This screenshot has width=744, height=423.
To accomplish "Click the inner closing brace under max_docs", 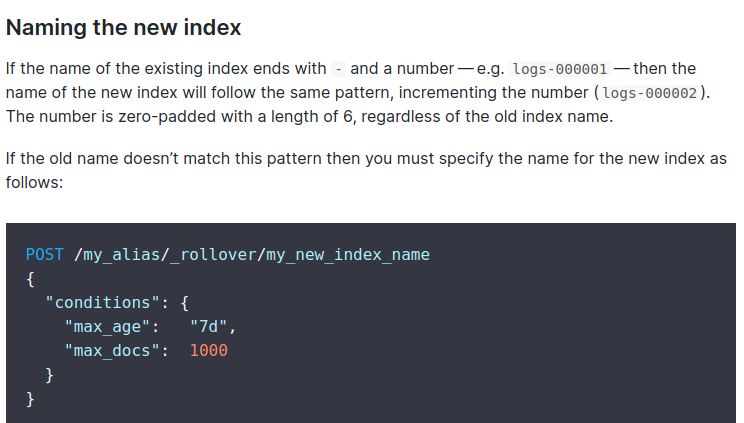I will 49,375.
